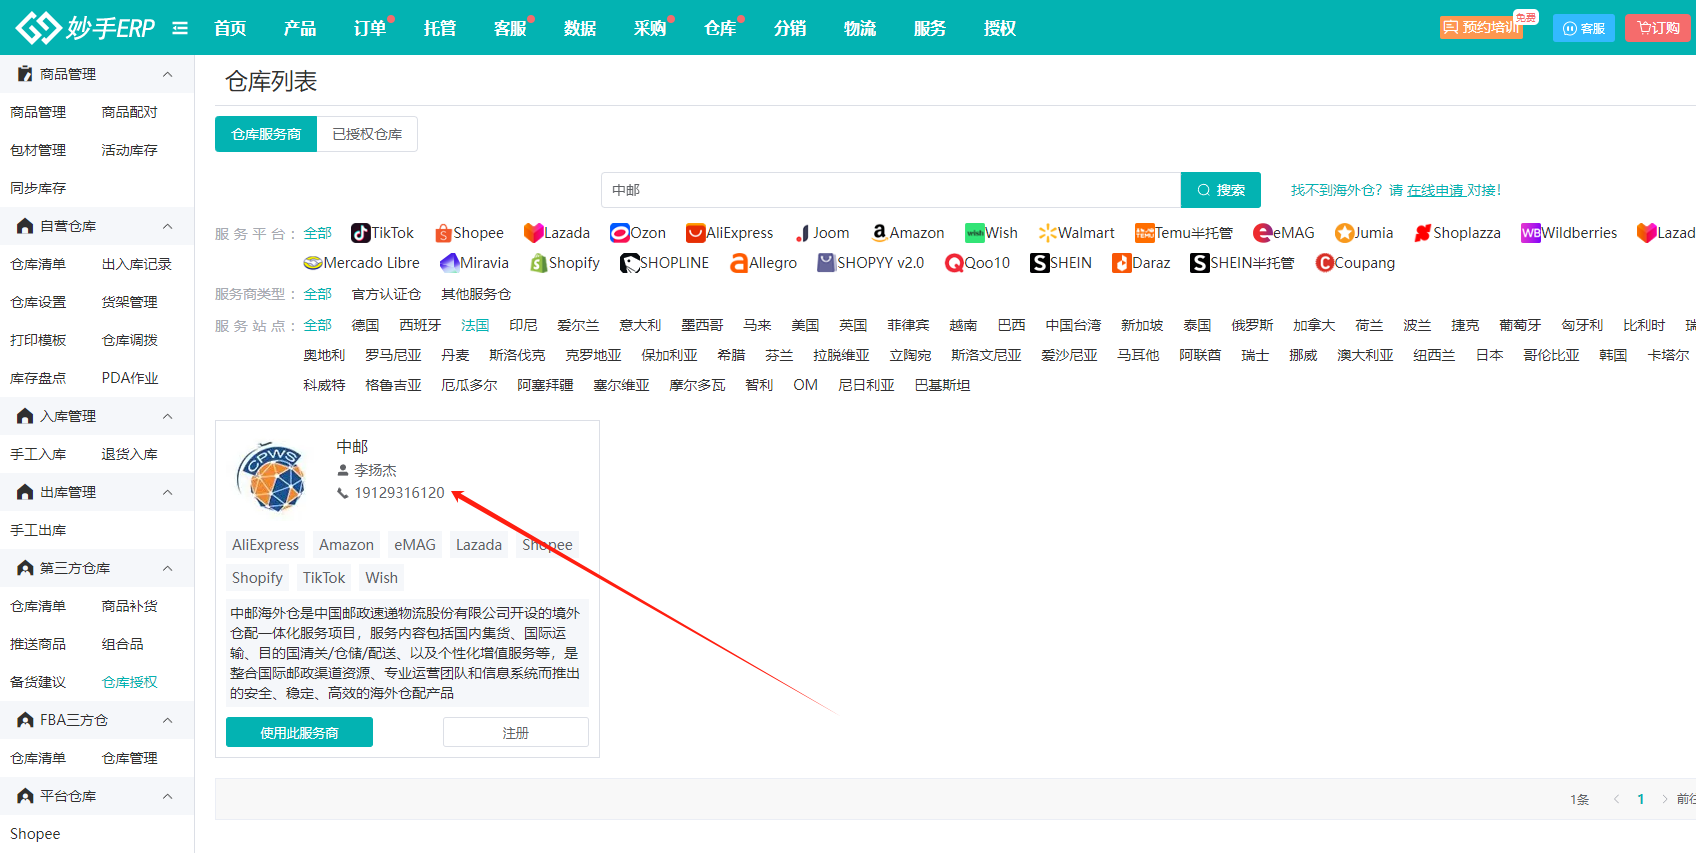Image resolution: width=1696 pixels, height=853 pixels.
Task: Select the 美国 site filter
Action: (805, 325)
